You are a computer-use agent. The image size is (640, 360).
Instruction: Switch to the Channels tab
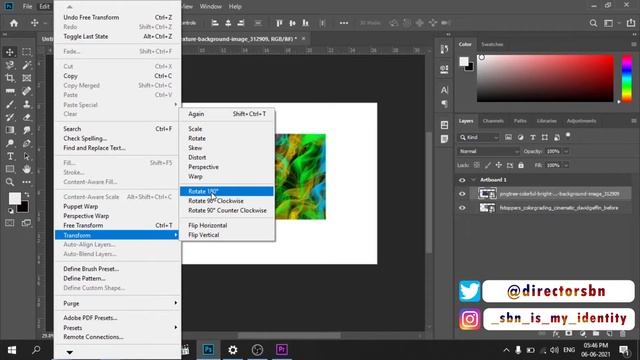(x=493, y=121)
